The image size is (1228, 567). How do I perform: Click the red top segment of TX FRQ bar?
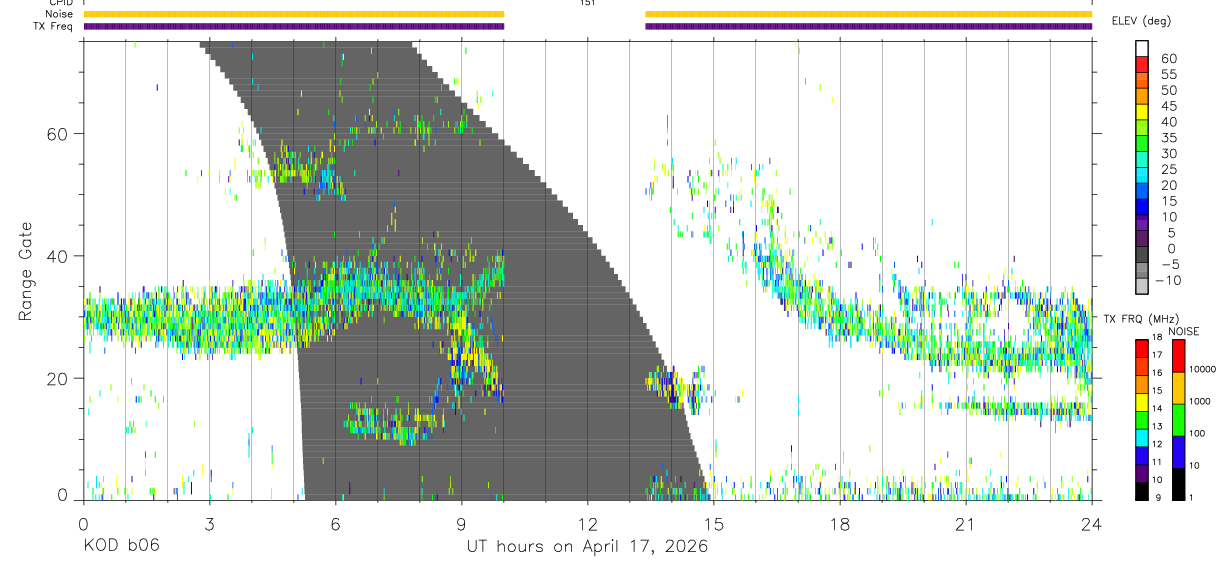point(1142,348)
